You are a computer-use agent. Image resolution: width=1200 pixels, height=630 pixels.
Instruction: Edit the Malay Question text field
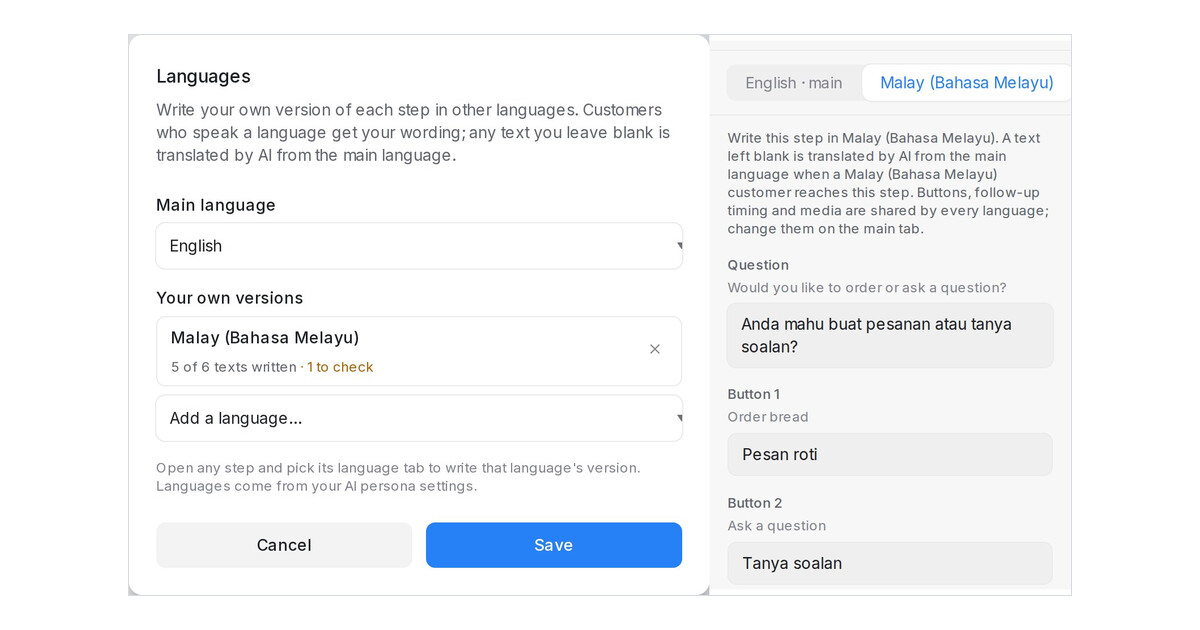[890, 335]
